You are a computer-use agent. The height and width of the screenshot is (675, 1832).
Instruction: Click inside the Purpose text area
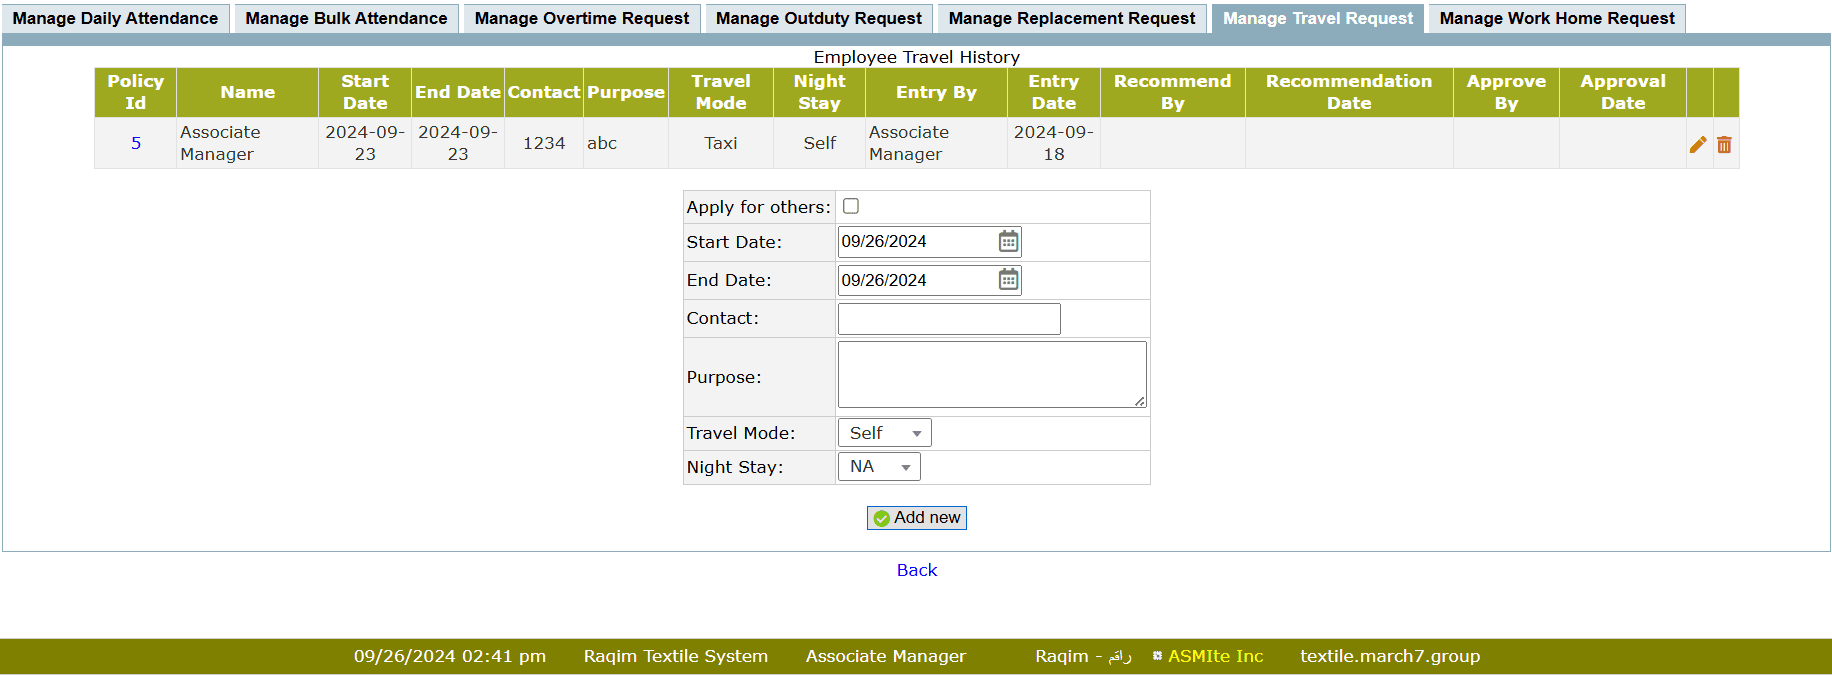(x=991, y=374)
